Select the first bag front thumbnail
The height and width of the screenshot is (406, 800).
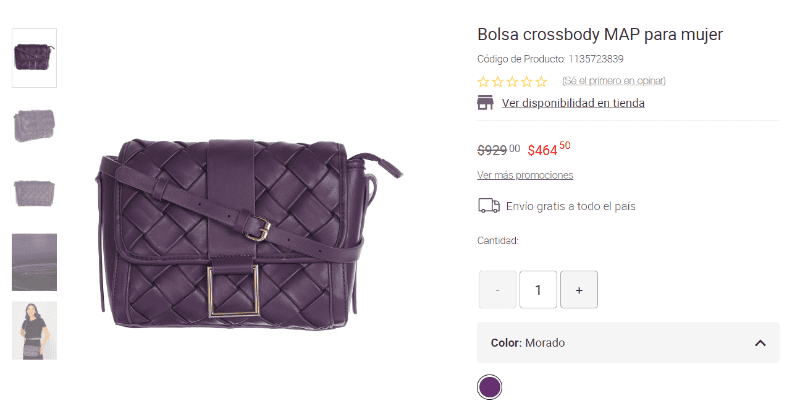pyautogui.click(x=34, y=58)
